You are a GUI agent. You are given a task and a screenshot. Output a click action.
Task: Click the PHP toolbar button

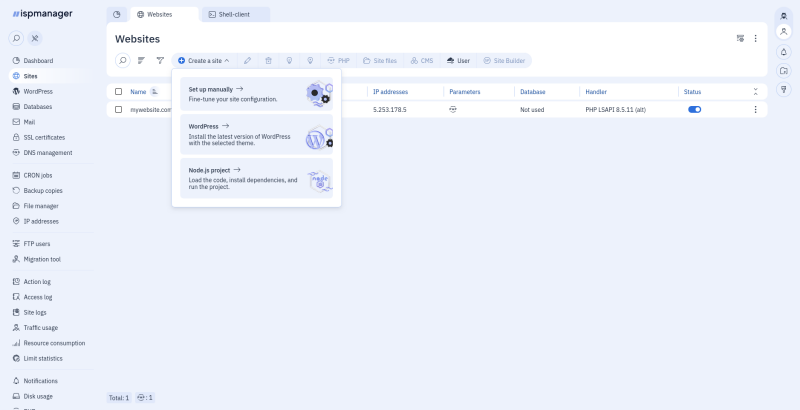[338, 61]
